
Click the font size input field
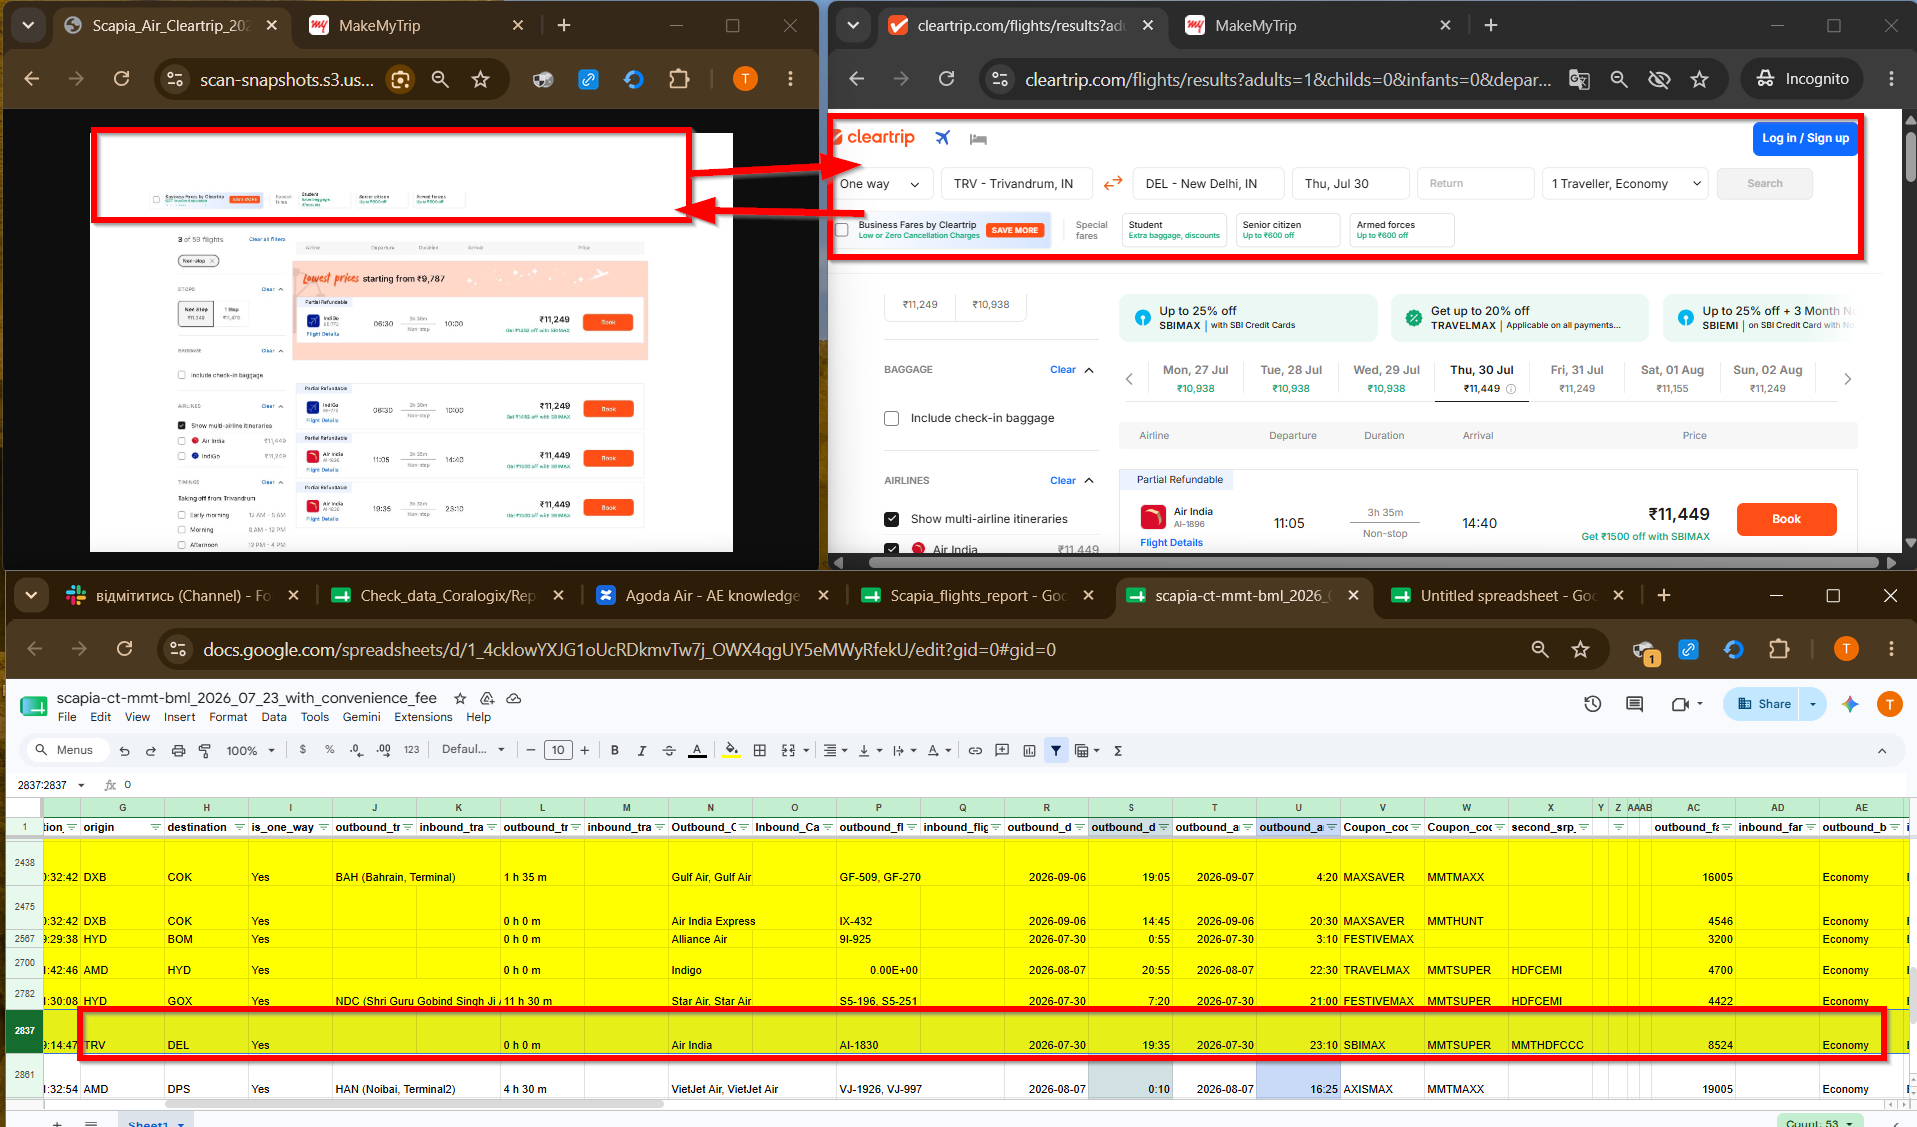coord(558,750)
